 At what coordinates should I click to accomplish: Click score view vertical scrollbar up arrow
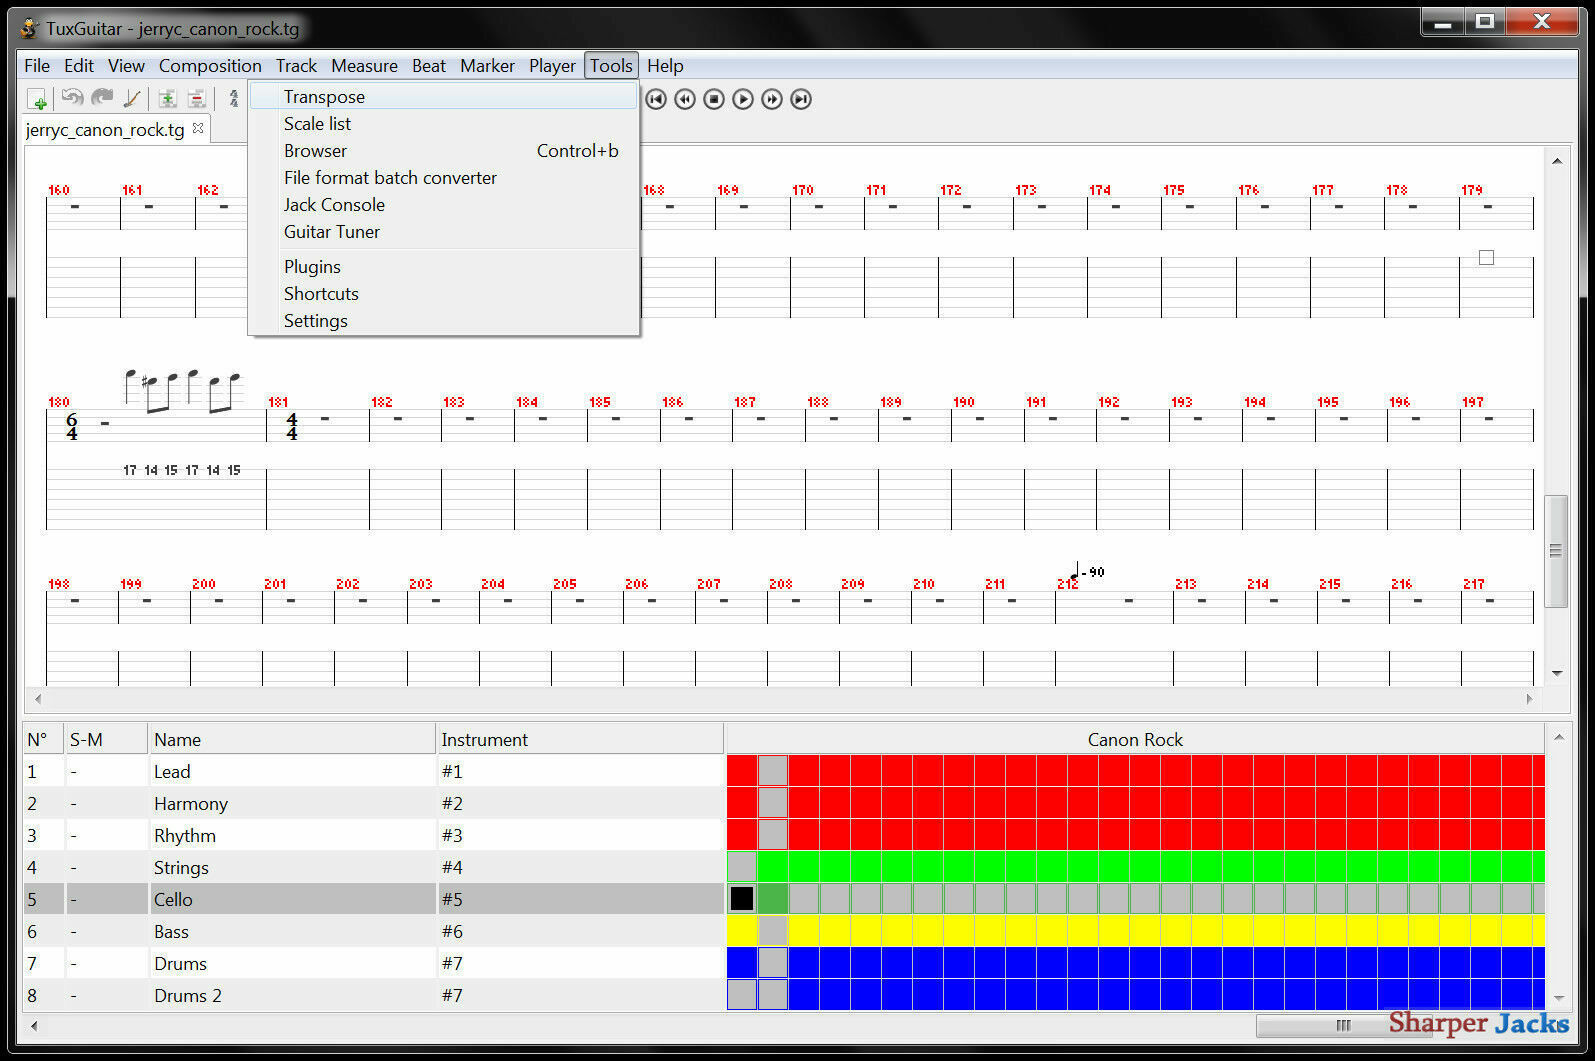pos(1557,161)
